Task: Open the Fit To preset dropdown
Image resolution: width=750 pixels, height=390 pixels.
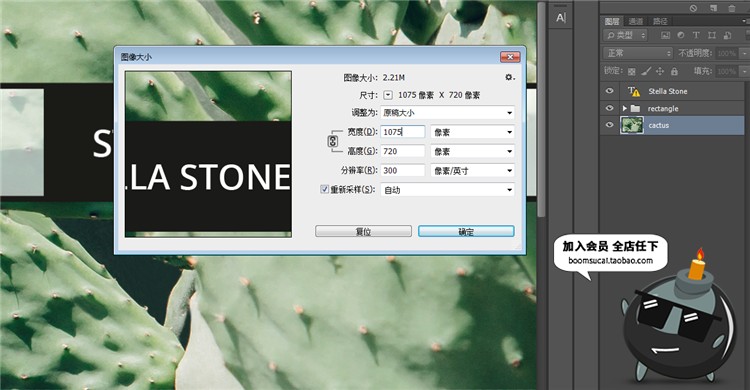Action: tap(448, 113)
